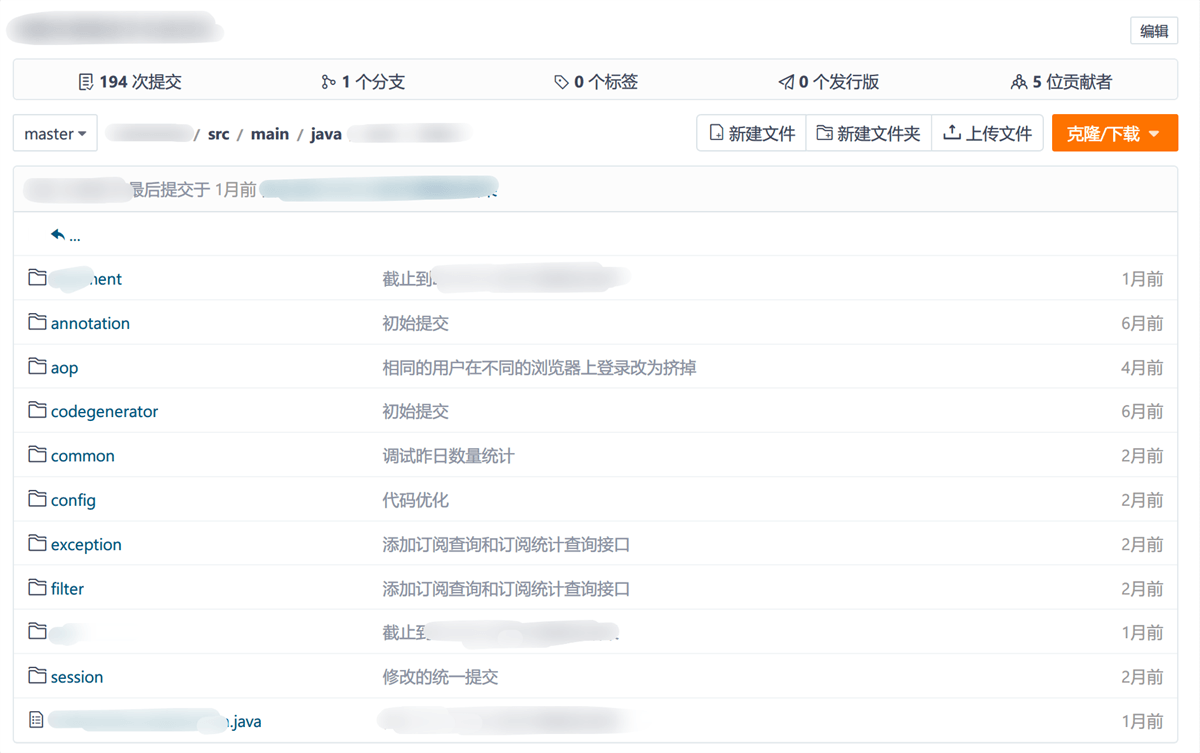Expand the 克隆/下载 dropdown
Screen dimensions: 1200x753
pyautogui.click(x=1114, y=132)
